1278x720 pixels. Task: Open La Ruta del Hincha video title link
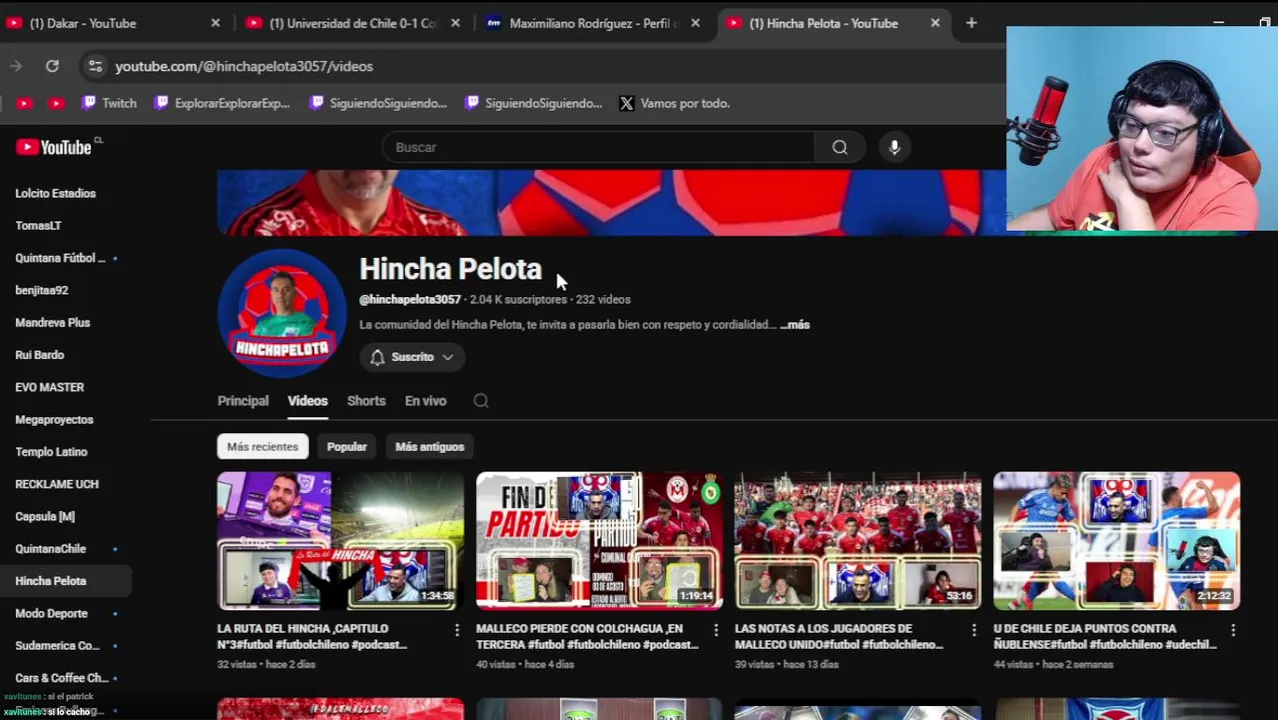click(x=312, y=637)
